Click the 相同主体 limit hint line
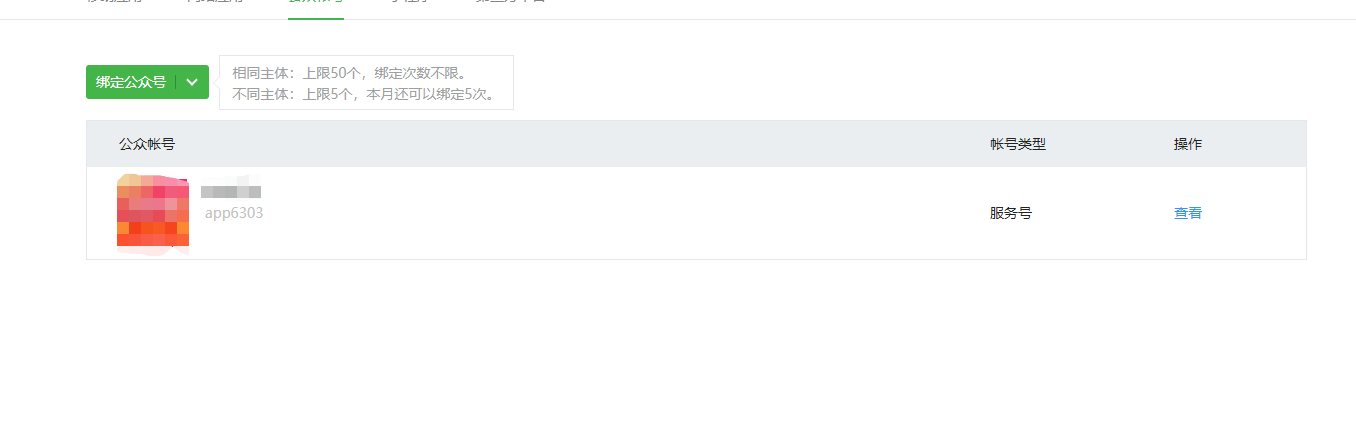Screen dimensions: 1356x443 [350, 73]
